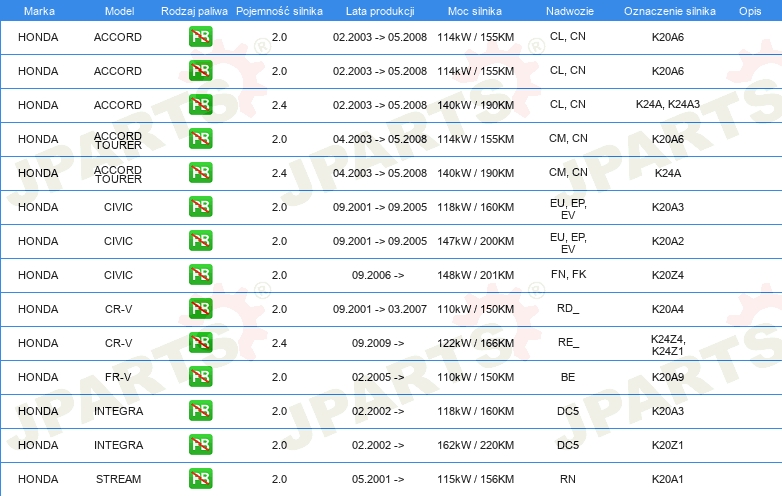Click the Moc silnika column header
The height and width of the screenshot is (496, 782).
click(x=475, y=11)
